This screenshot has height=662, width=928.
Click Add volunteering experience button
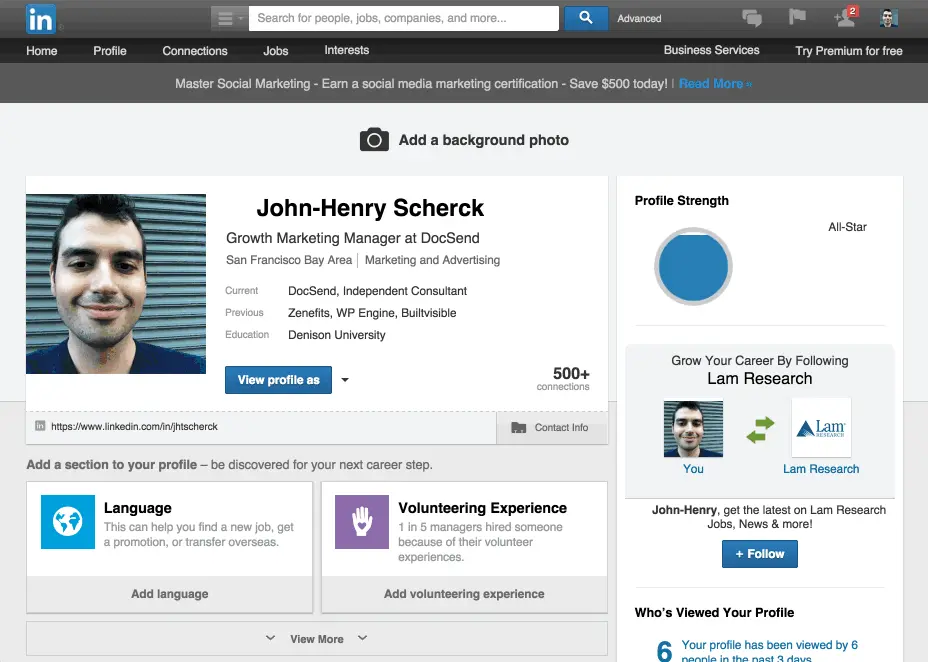[x=464, y=593]
